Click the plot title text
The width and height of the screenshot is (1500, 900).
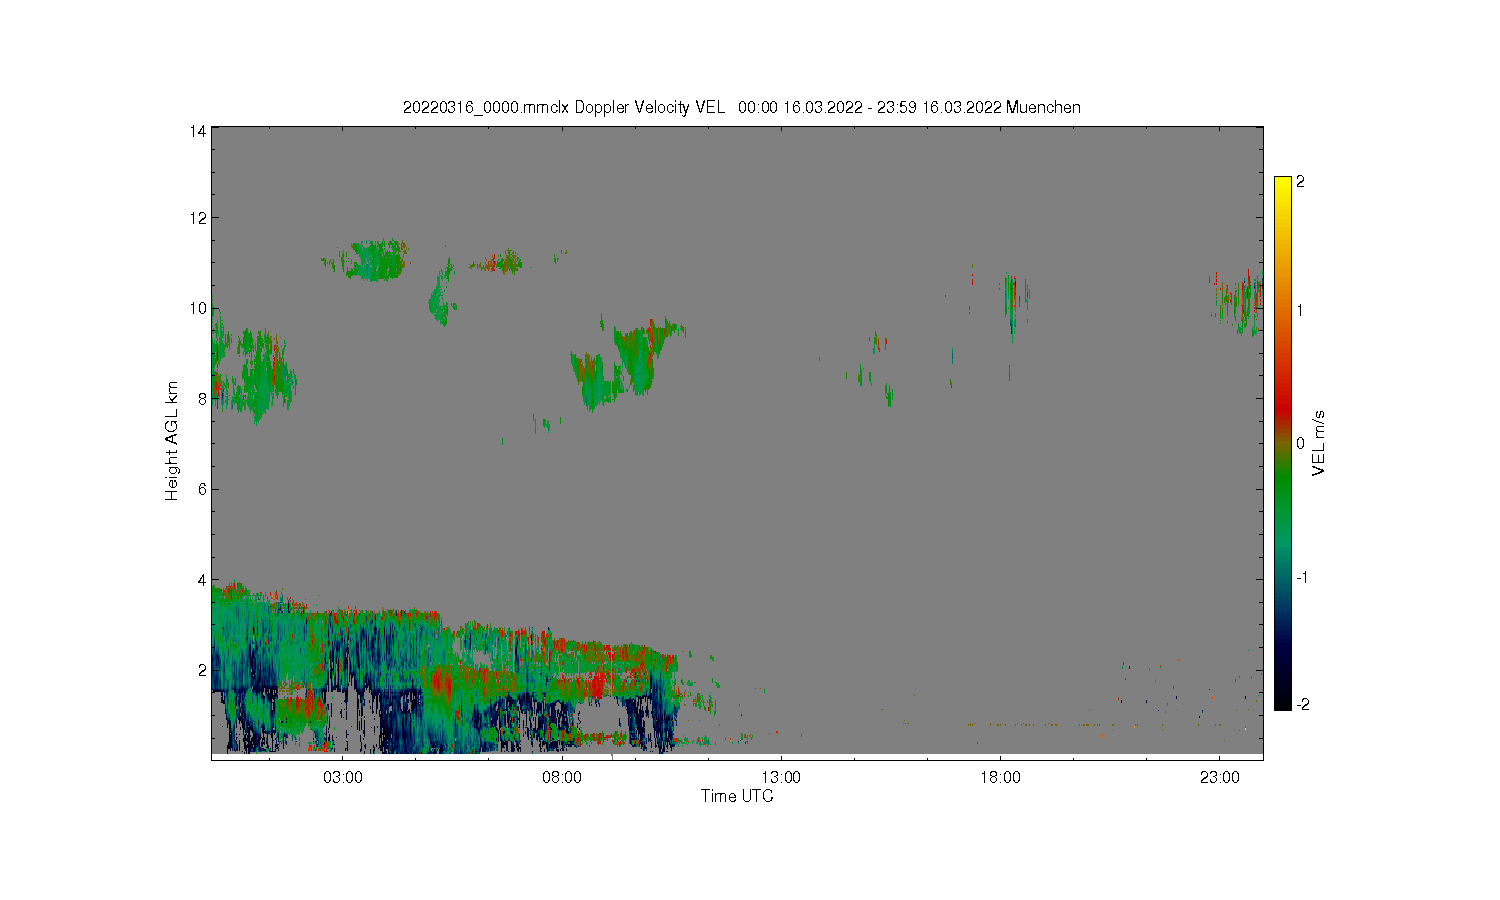tap(741, 107)
